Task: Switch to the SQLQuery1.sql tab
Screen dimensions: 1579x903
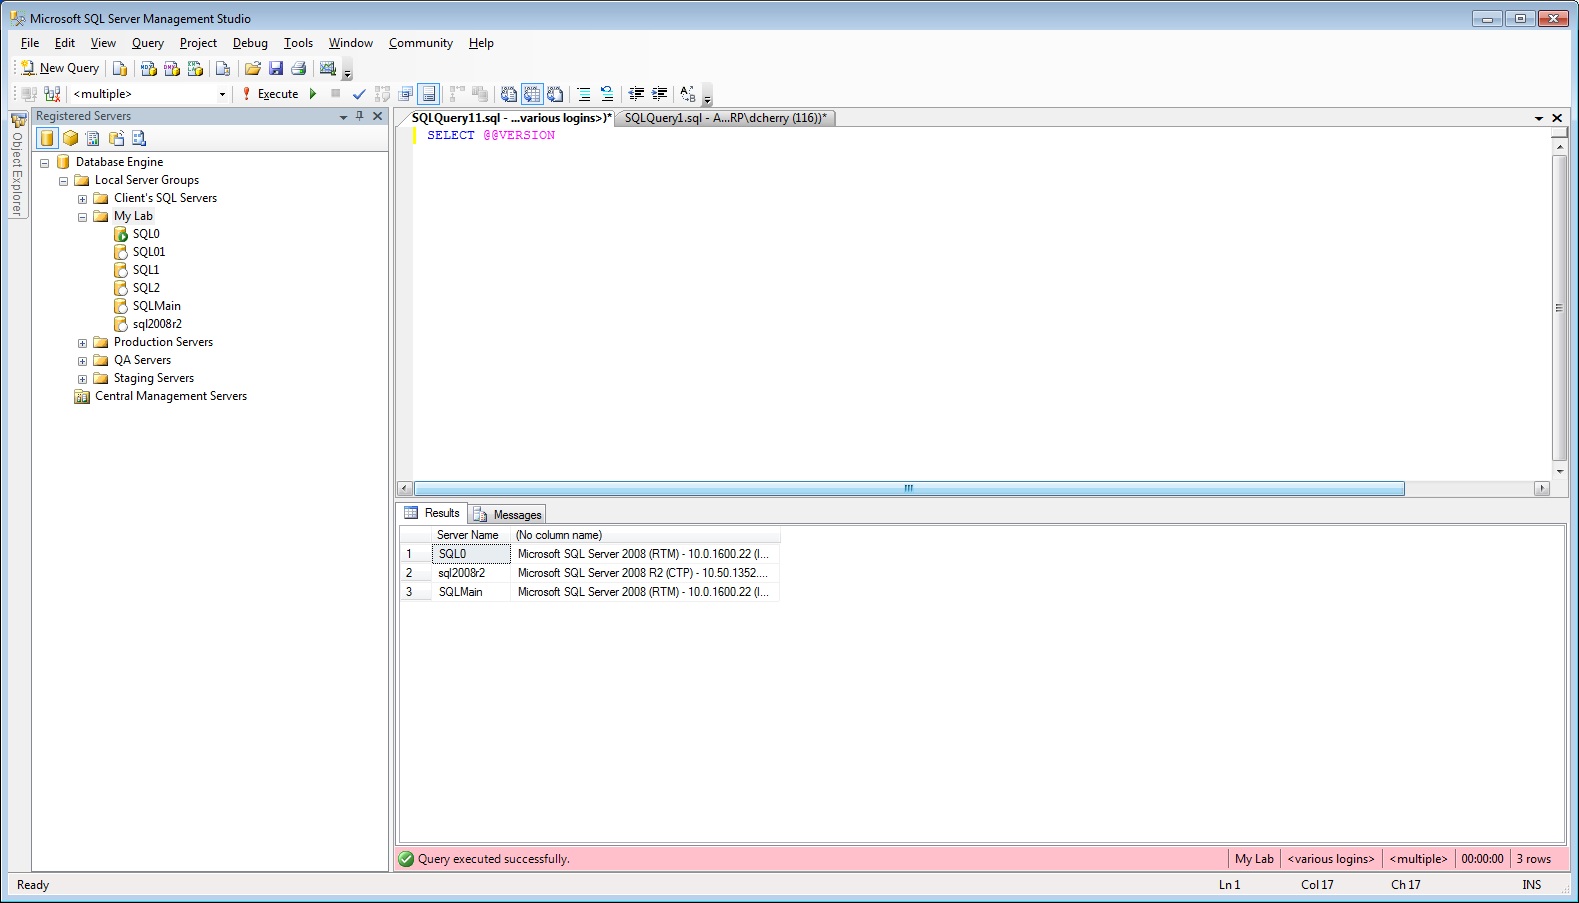Action: 725,118
